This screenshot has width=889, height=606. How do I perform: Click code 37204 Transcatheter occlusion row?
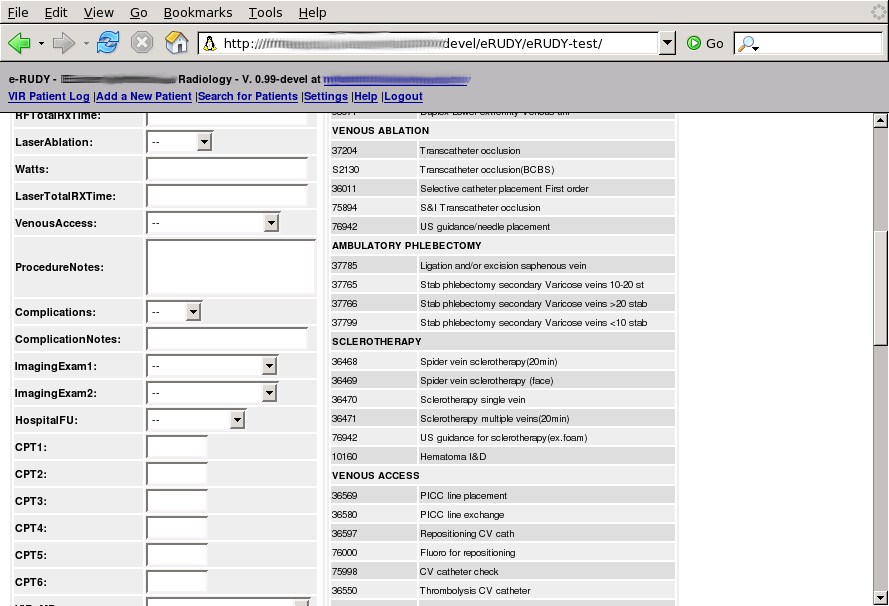point(503,150)
